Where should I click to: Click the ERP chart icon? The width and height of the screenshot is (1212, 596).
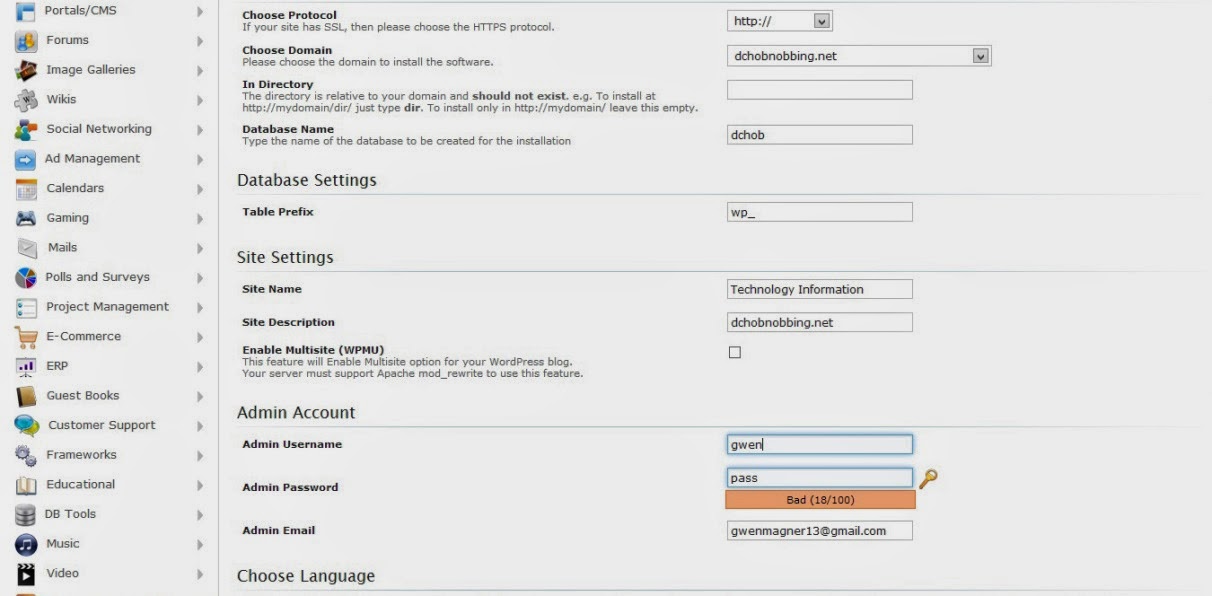[x=26, y=366]
